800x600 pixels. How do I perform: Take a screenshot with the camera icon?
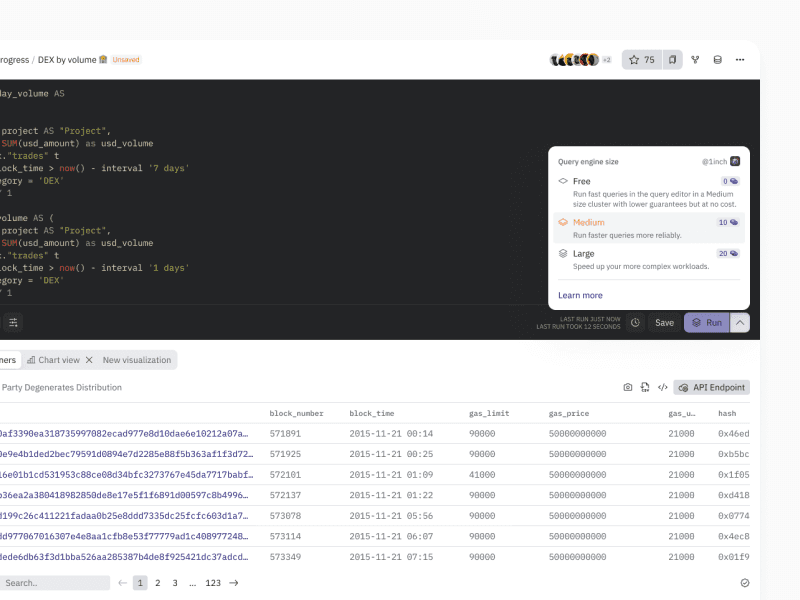pos(628,387)
